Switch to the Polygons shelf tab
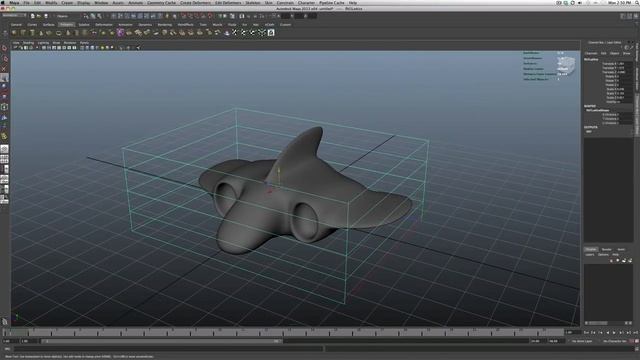640x360 pixels. click(66, 24)
